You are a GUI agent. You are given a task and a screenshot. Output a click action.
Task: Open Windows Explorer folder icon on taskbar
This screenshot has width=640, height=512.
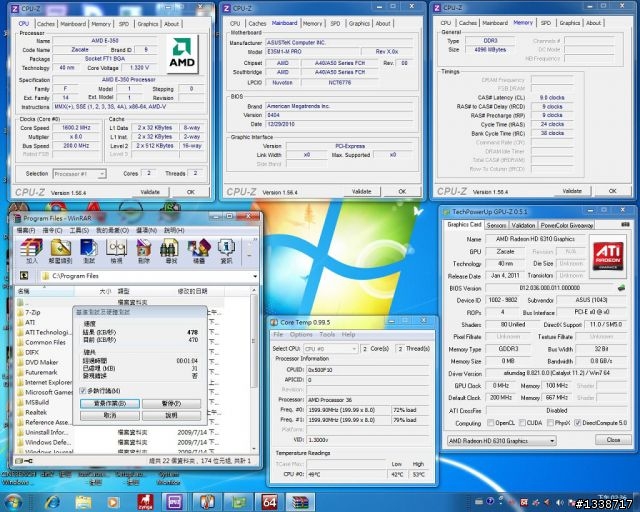tap(83, 502)
